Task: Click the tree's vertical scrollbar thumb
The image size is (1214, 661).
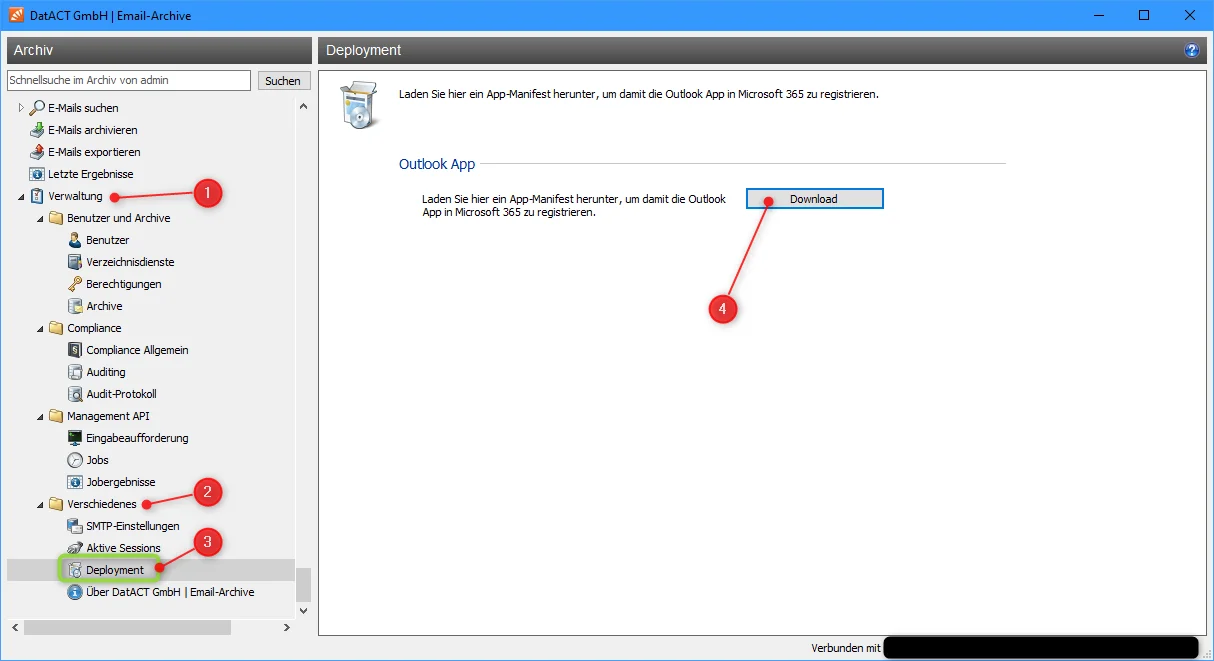Action: tap(303, 584)
